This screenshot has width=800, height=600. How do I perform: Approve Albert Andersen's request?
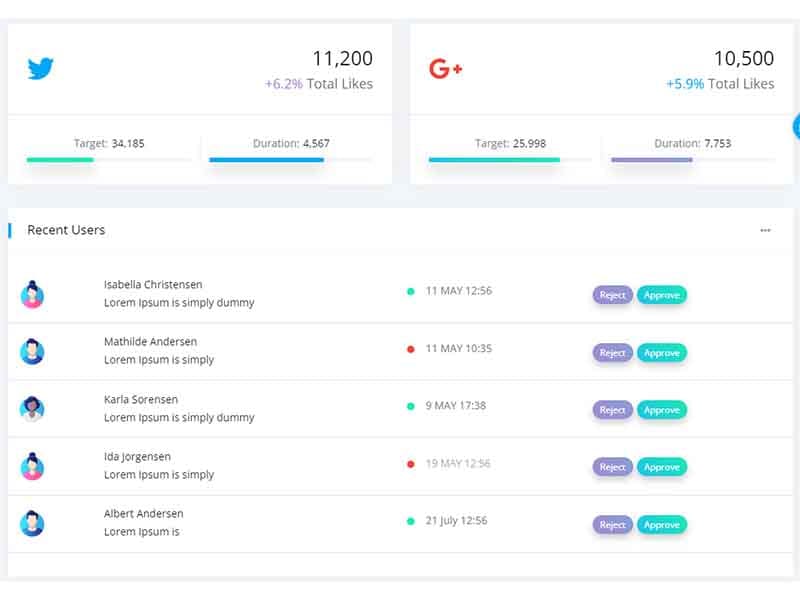[x=662, y=524]
